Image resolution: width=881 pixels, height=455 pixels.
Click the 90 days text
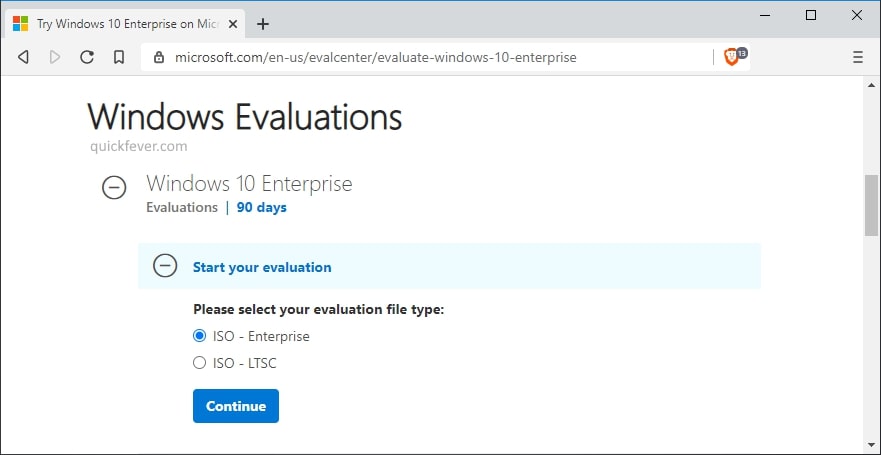261,207
